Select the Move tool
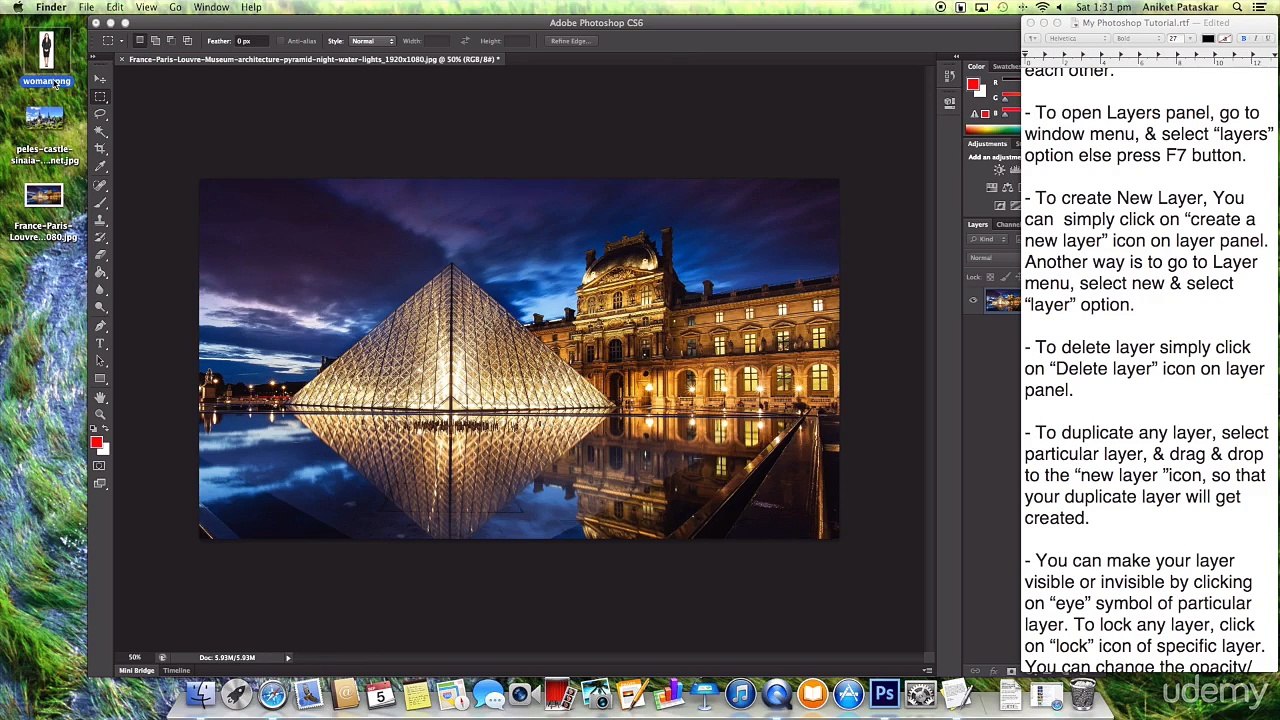1280x720 pixels. (x=100, y=79)
